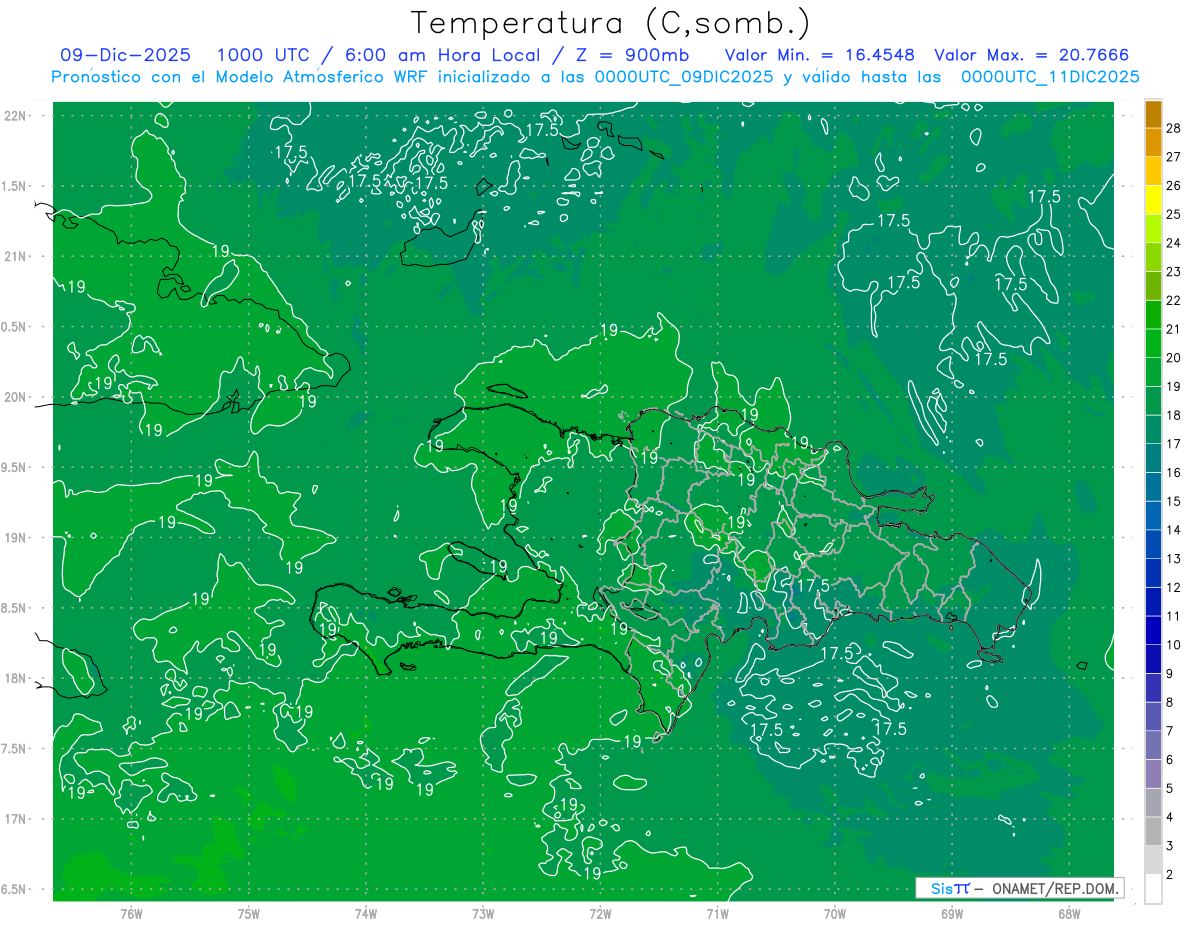Image resolution: width=1200 pixels, height=927 pixels.
Task: Select the forecast date "09-Dic-2025"
Action: [x=125, y=55]
